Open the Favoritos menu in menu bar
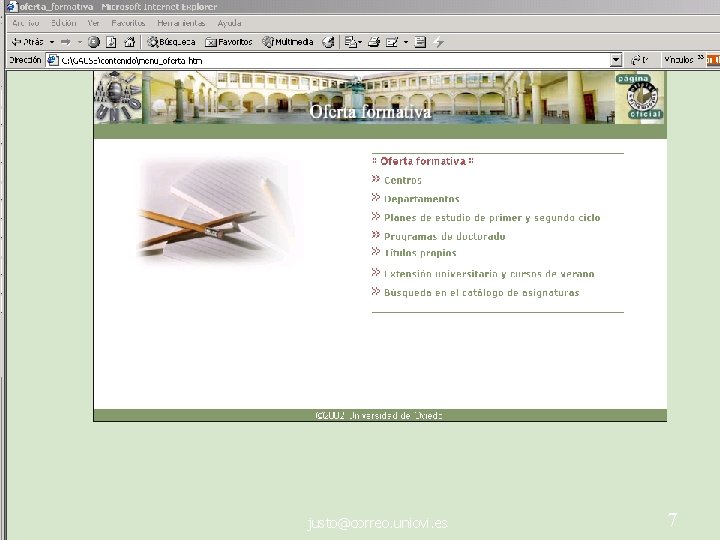The width and height of the screenshot is (720, 540). 128,23
